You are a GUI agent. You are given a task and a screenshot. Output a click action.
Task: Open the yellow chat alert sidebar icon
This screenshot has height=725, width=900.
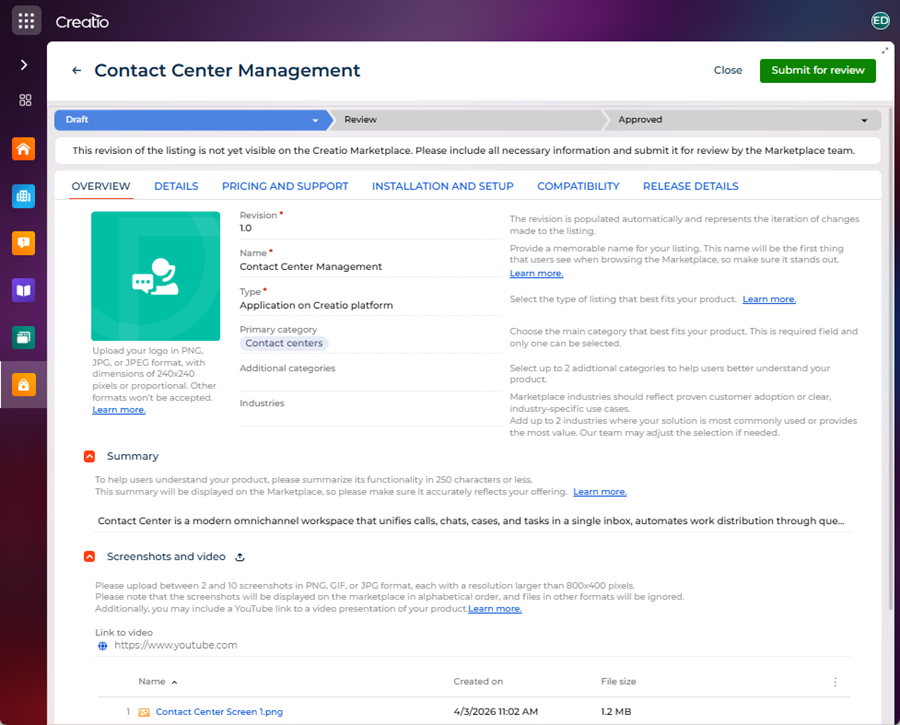coord(24,243)
